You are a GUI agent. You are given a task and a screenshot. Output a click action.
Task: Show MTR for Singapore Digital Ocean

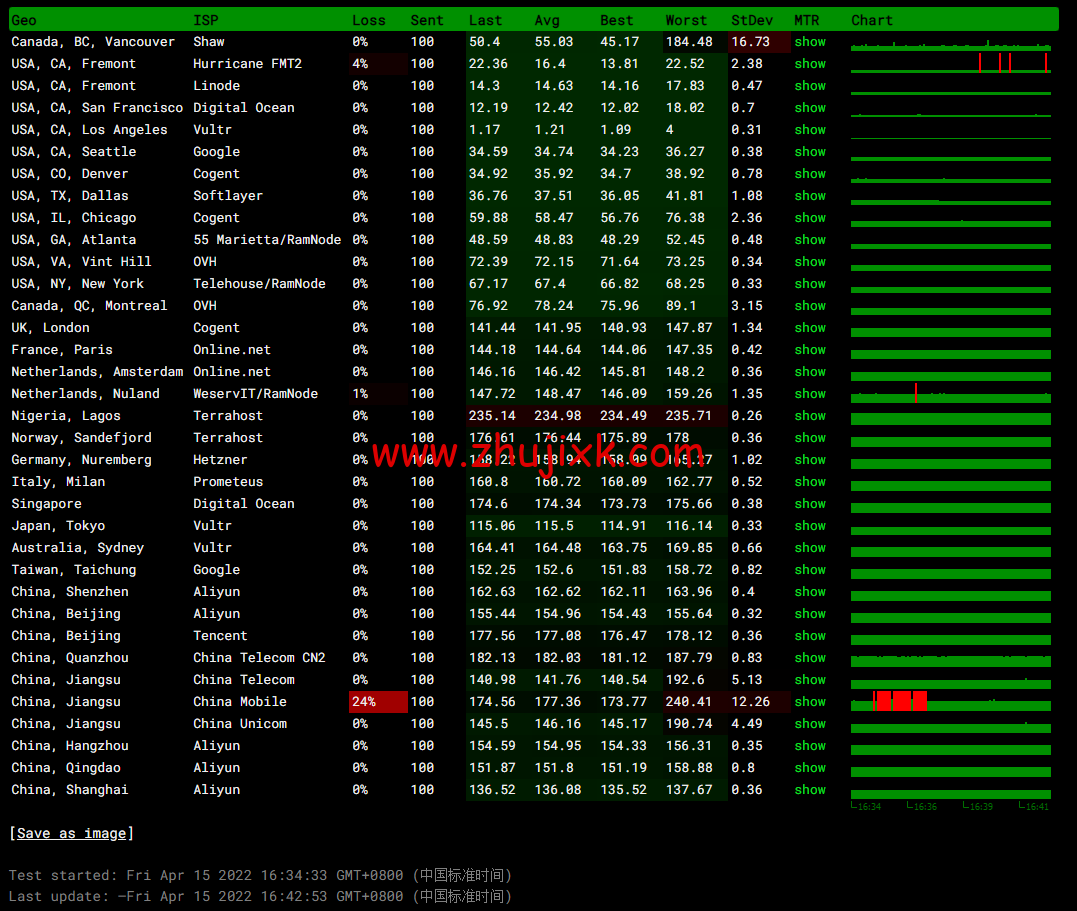810,504
